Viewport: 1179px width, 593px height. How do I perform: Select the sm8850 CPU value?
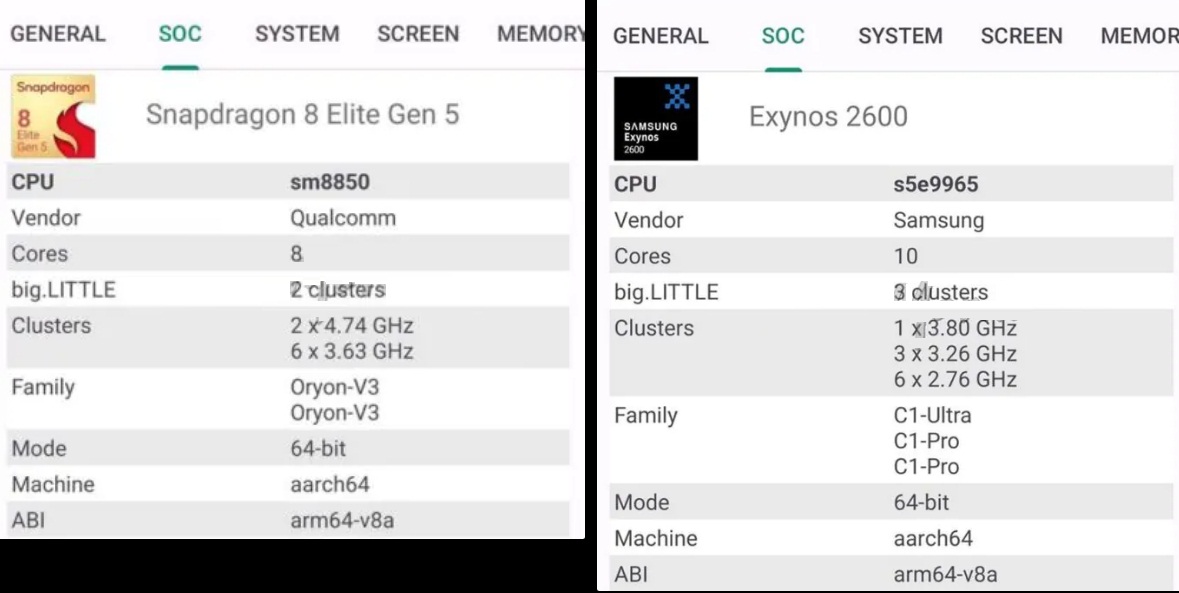coord(330,182)
